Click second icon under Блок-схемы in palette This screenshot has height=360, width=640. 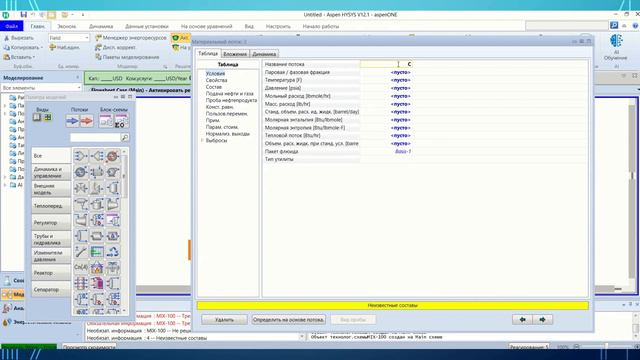point(121,121)
